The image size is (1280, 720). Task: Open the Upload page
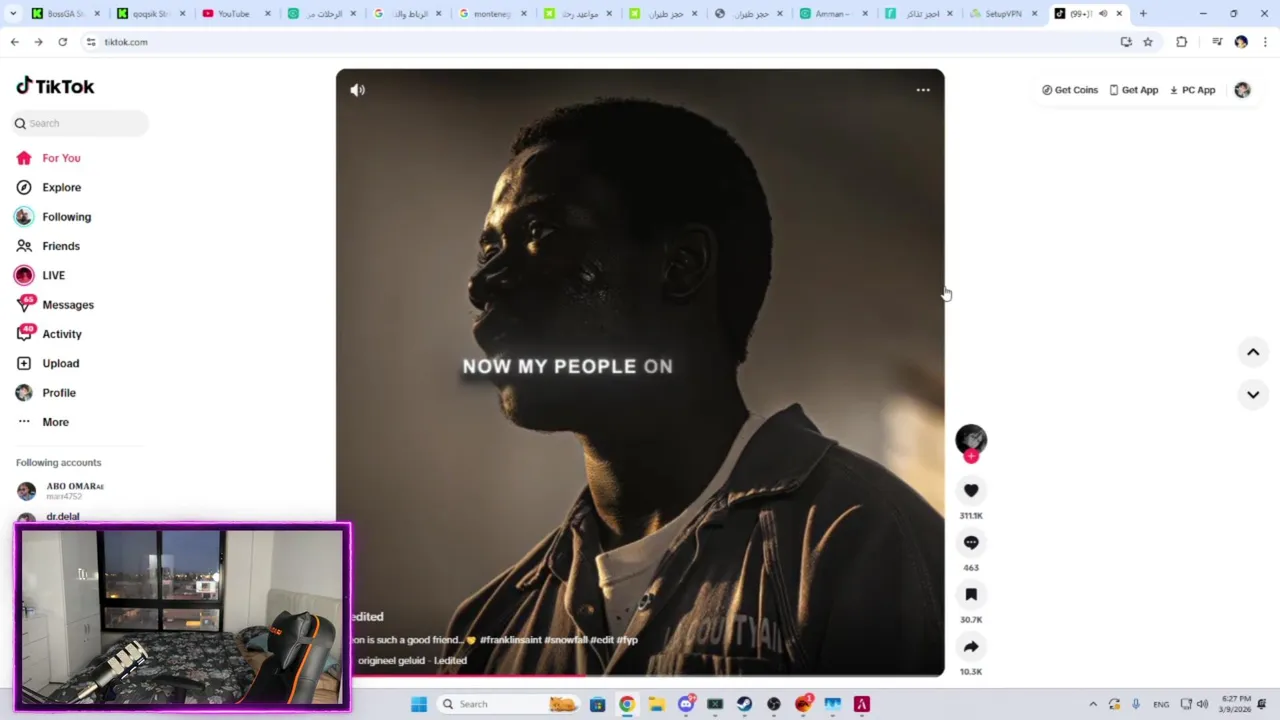[x=48, y=363]
